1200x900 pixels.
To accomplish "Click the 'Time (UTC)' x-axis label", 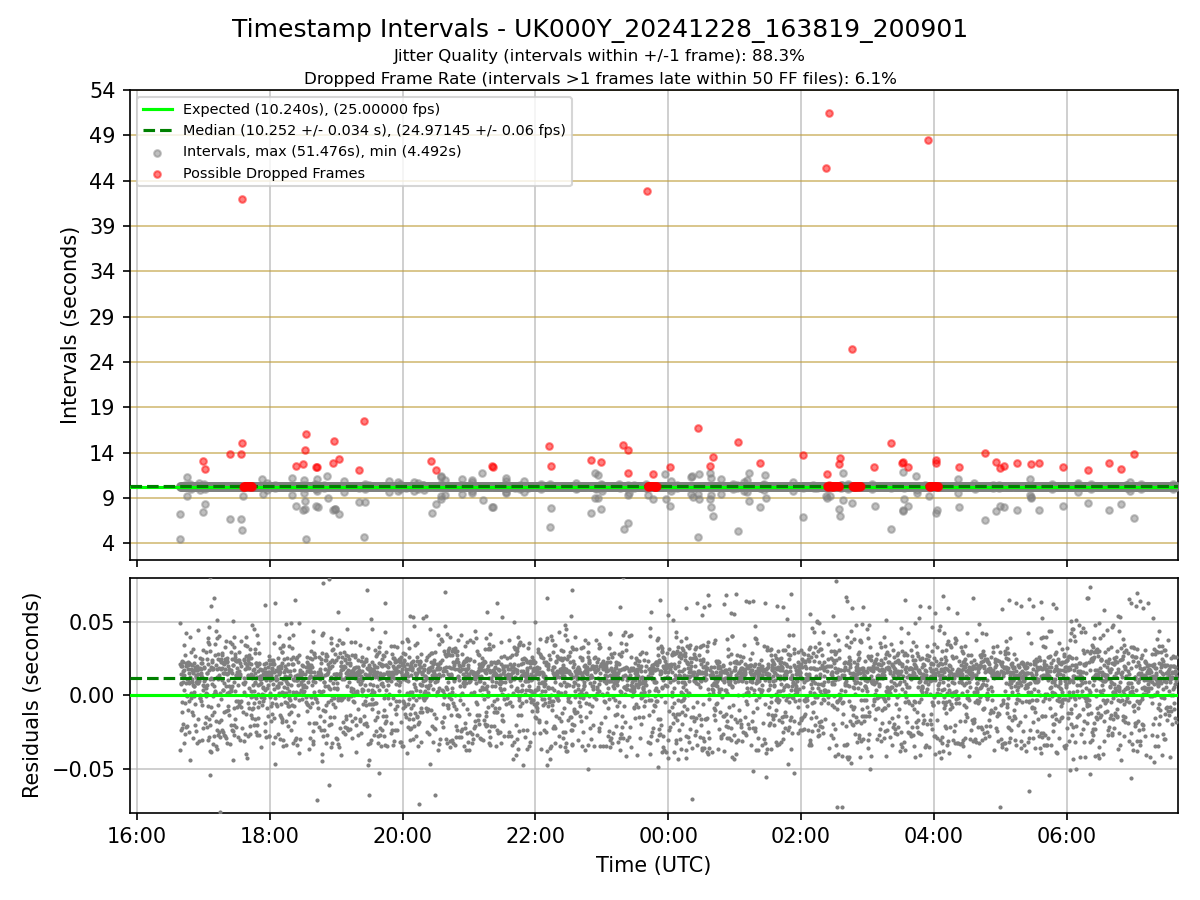I will (x=653, y=865).
